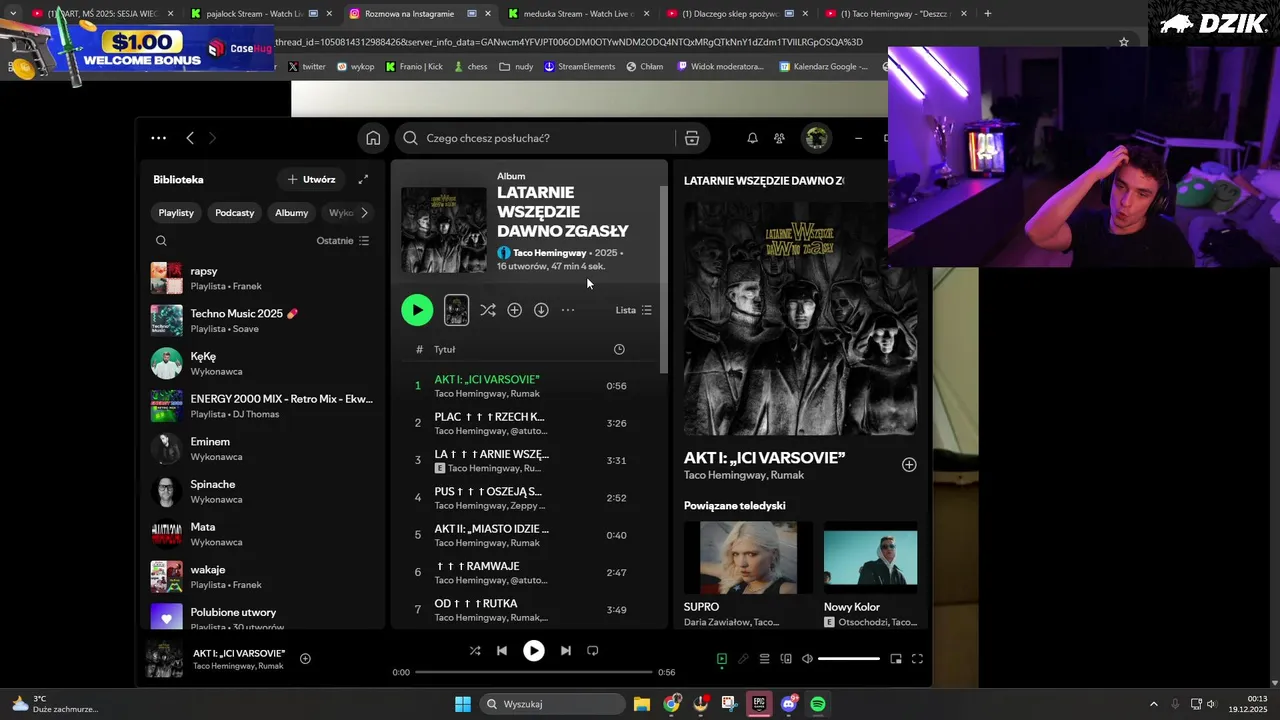Toggle shuffle in the player bar

pos(475,650)
